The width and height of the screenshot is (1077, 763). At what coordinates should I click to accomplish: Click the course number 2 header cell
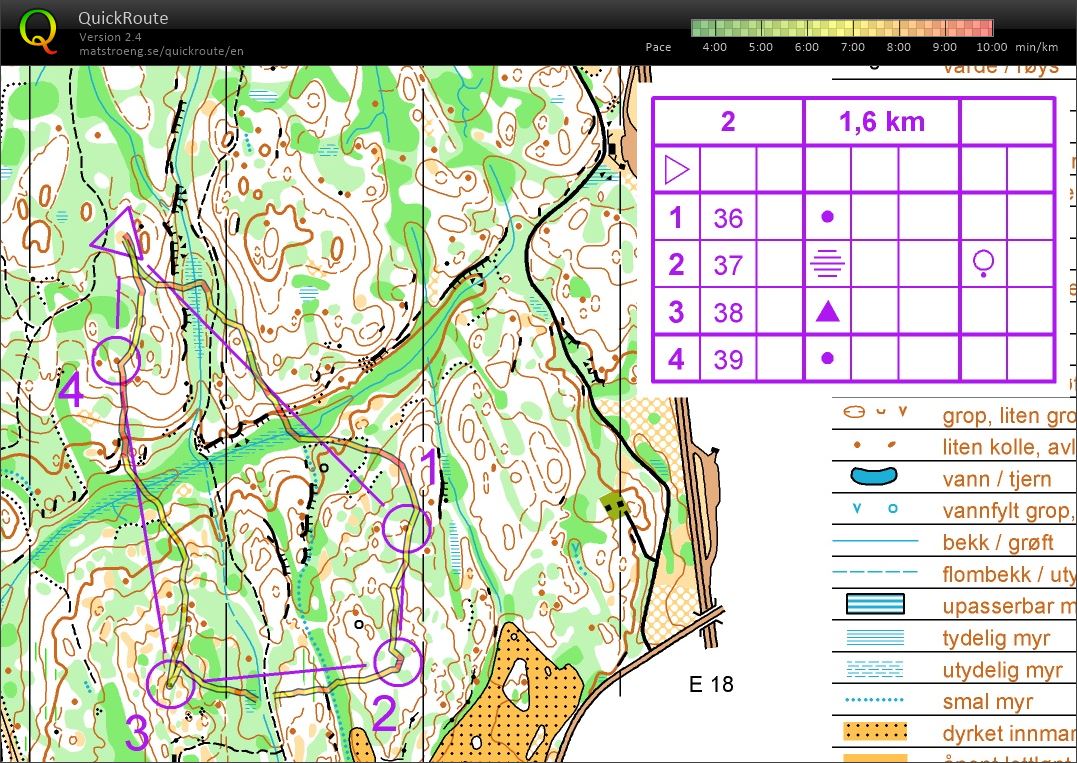coord(728,122)
